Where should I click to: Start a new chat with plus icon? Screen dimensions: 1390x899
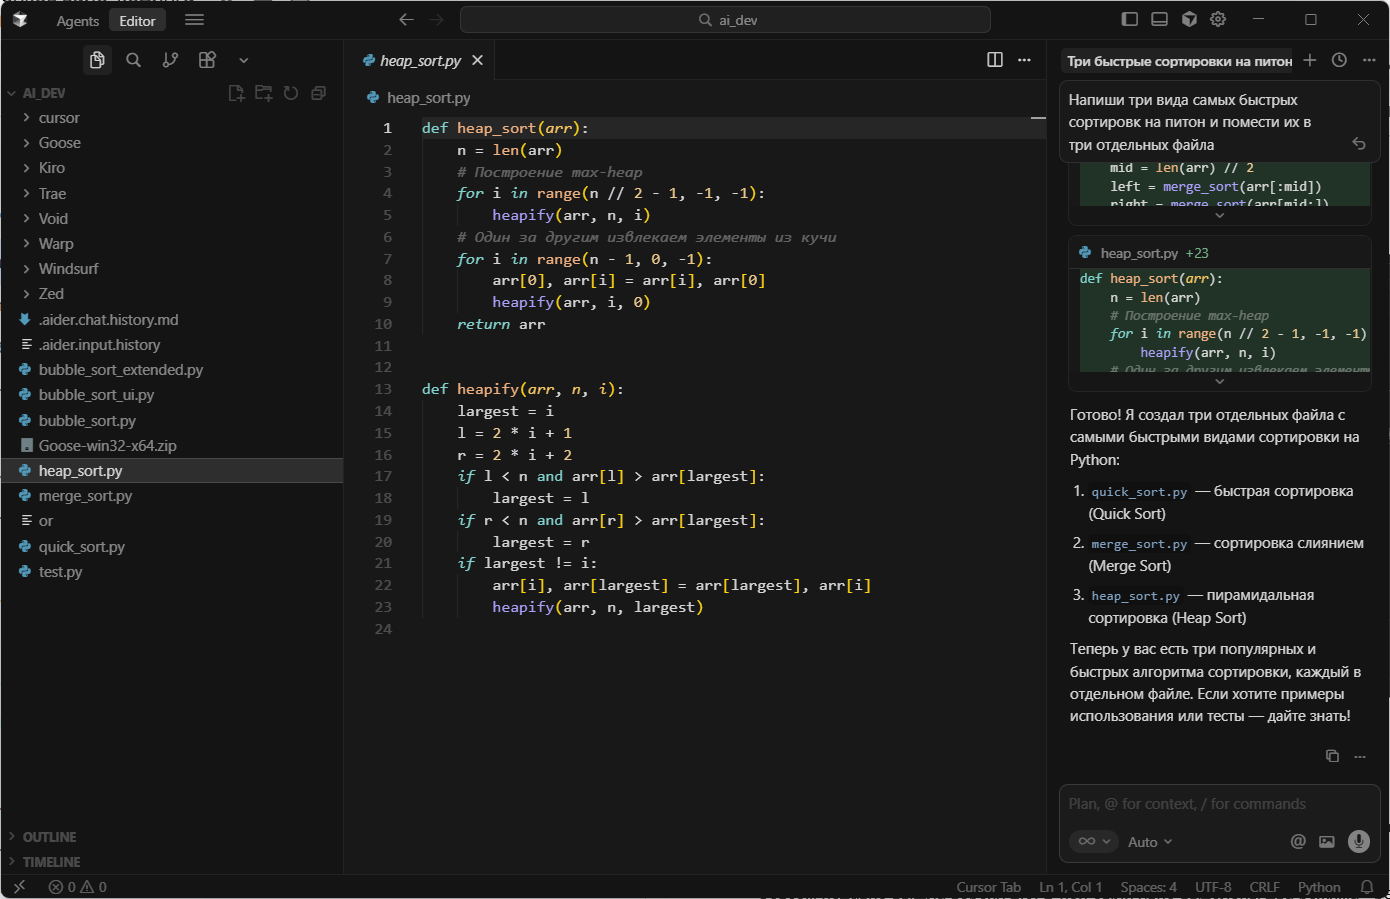1309,60
